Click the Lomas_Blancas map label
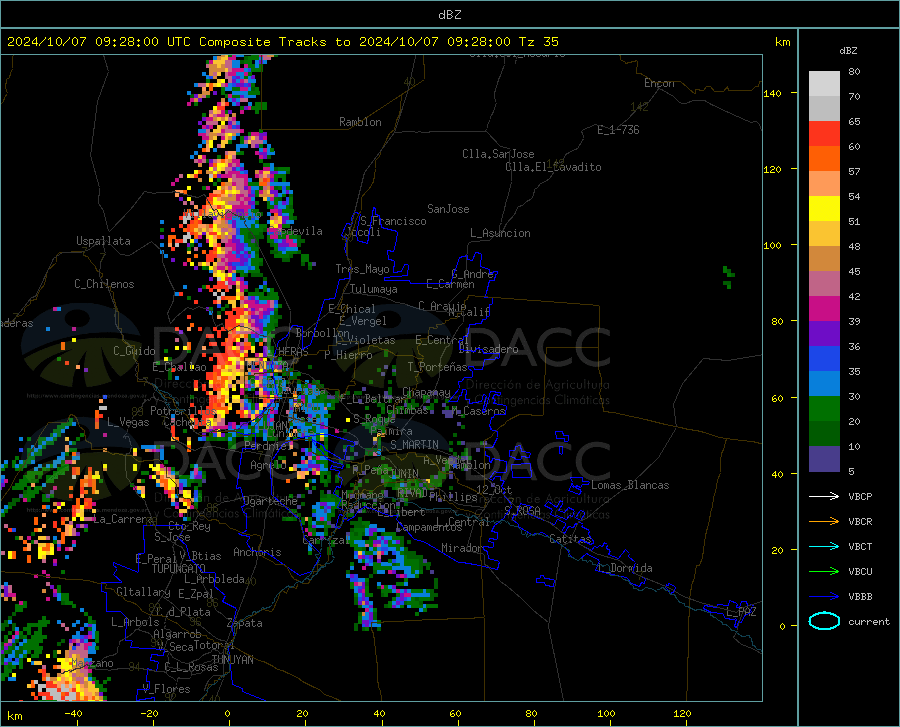Screen dimensions: 900x727 point(630,485)
